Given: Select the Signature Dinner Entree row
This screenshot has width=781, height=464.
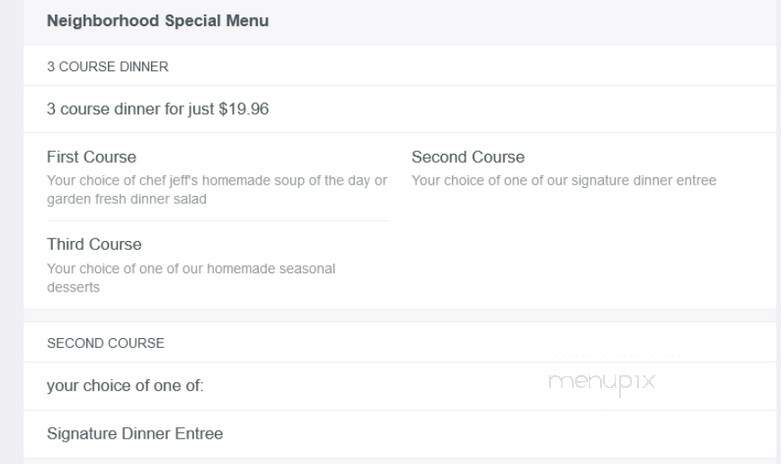Looking at the screenshot, I should (x=399, y=434).
